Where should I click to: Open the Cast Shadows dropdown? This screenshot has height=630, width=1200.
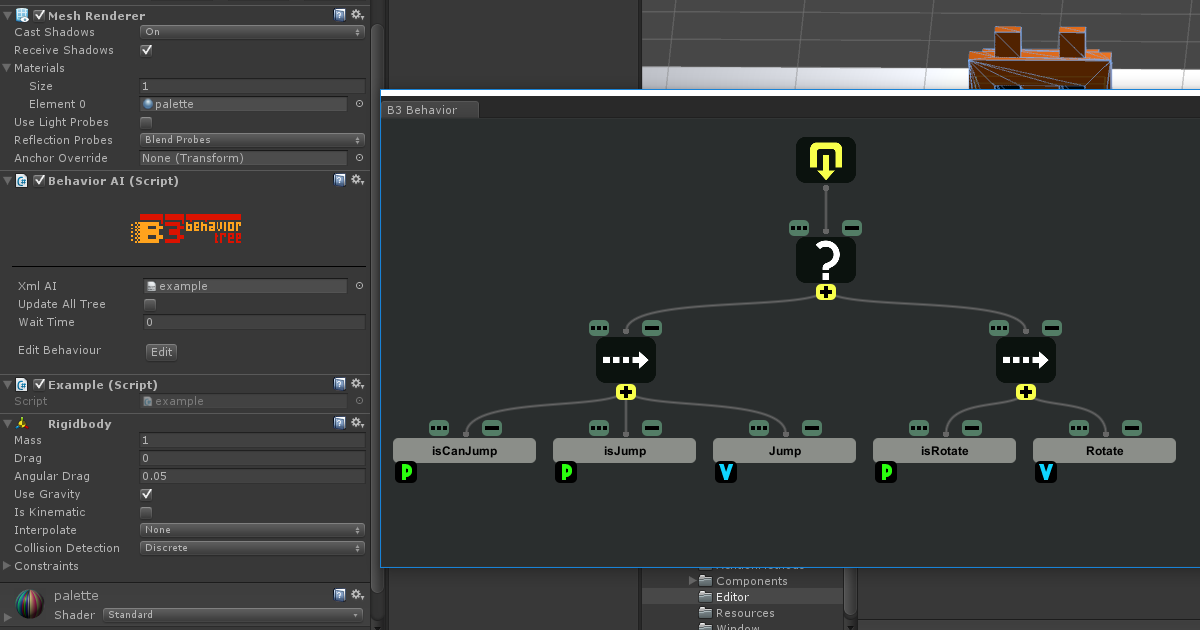pyautogui.click(x=252, y=32)
